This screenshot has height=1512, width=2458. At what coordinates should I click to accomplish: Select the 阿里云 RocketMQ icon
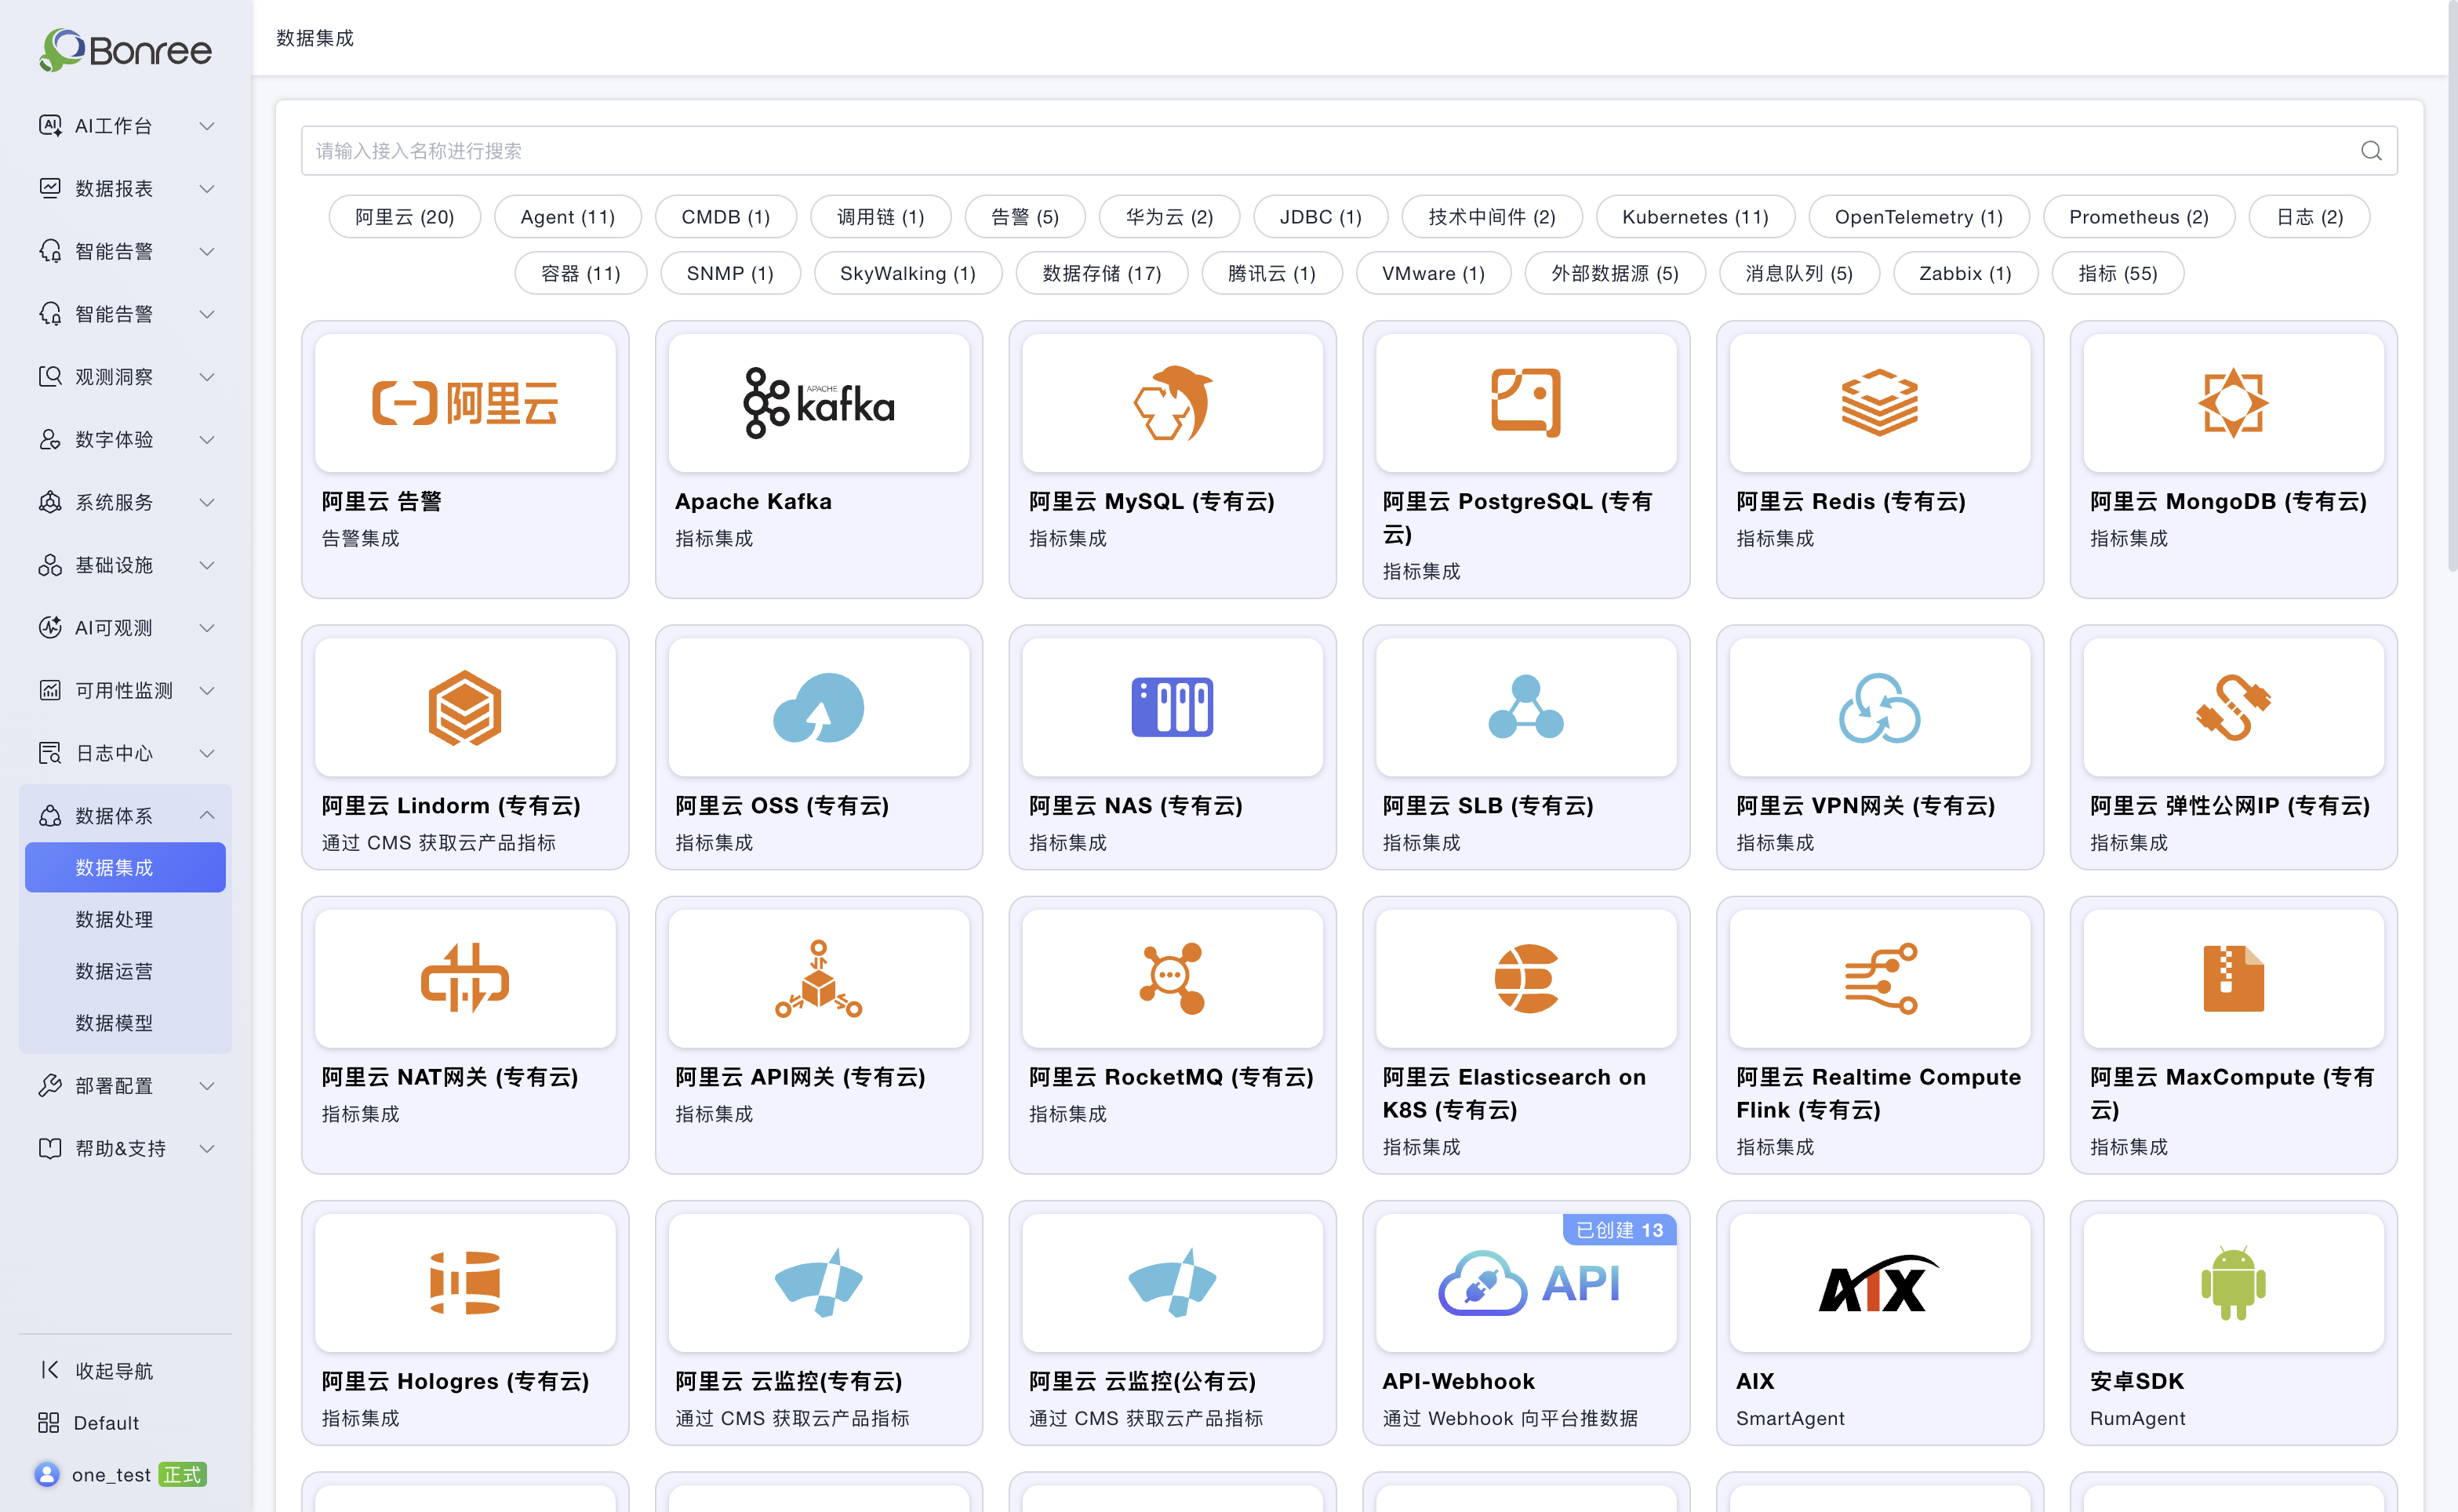(1172, 978)
